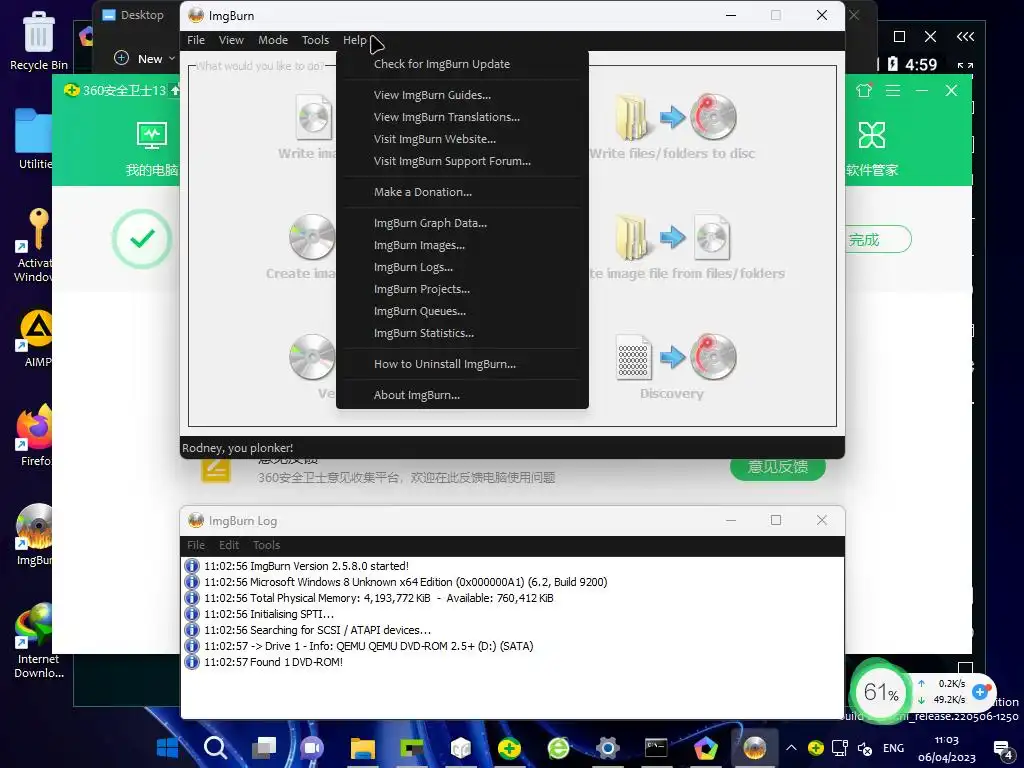Click blue plus icon on speed widget
Image resolution: width=1024 pixels, height=768 pixels.
pos(981,692)
